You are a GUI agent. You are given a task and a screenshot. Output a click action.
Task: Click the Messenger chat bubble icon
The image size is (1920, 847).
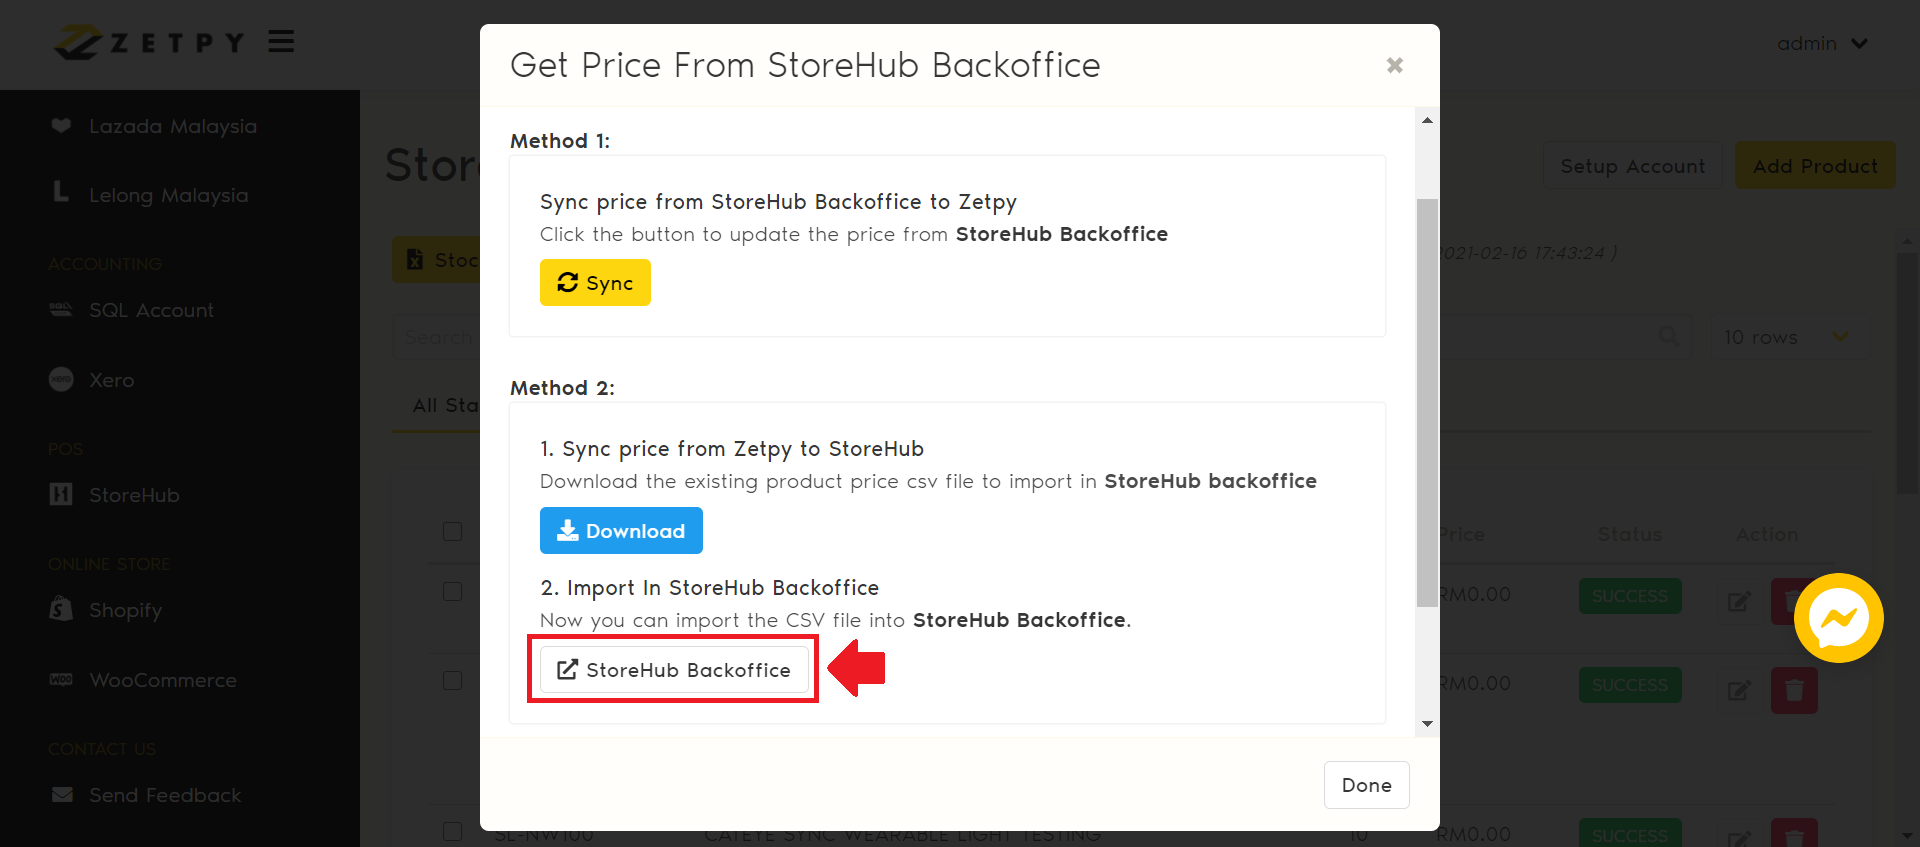click(x=1838, y=618)
